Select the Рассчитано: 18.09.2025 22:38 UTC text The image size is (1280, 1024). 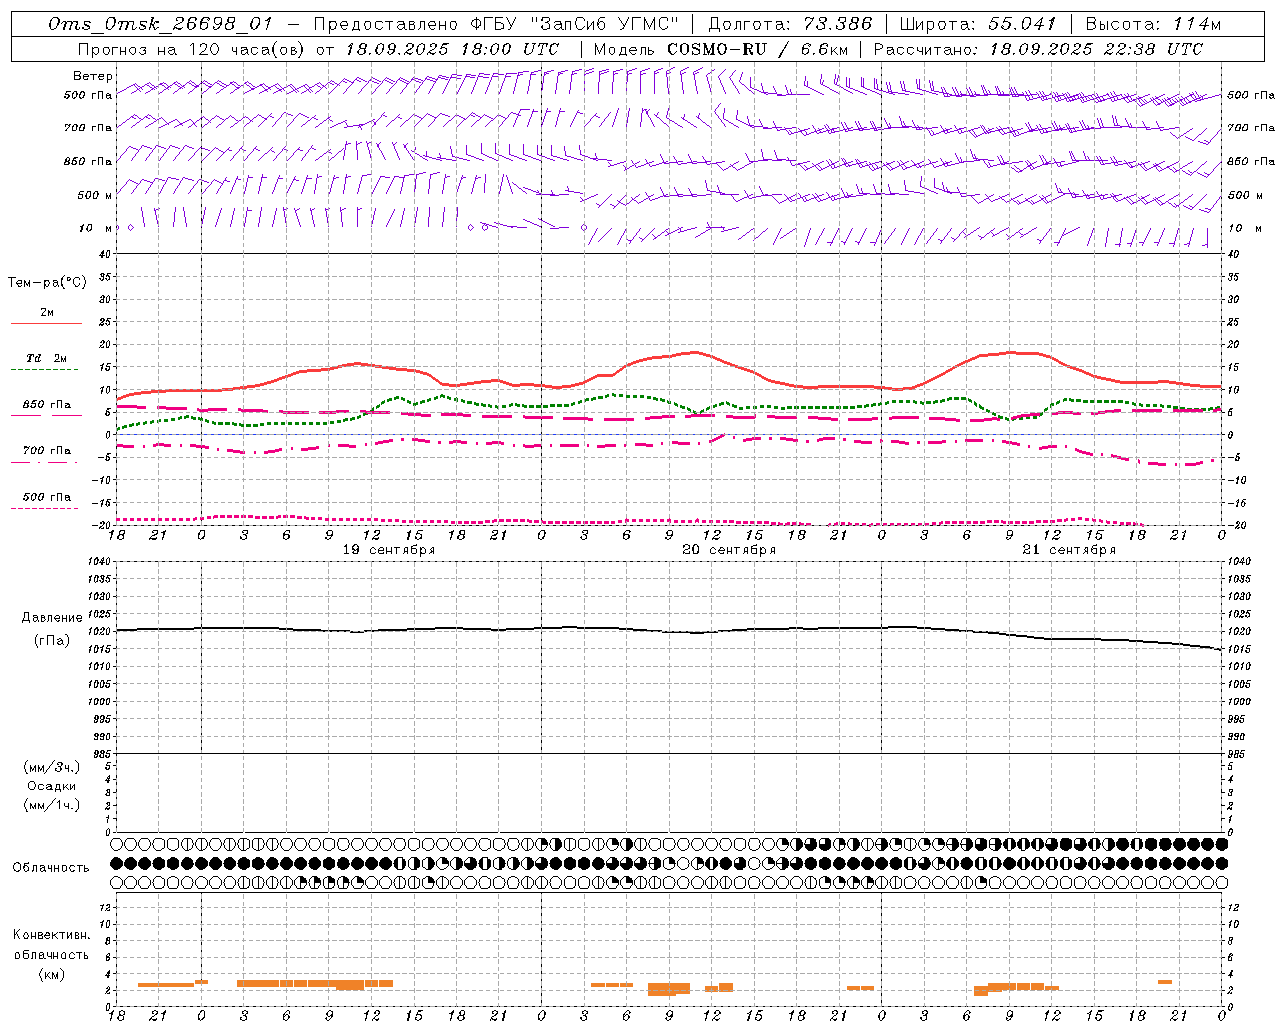click(x=1038, y=49)
